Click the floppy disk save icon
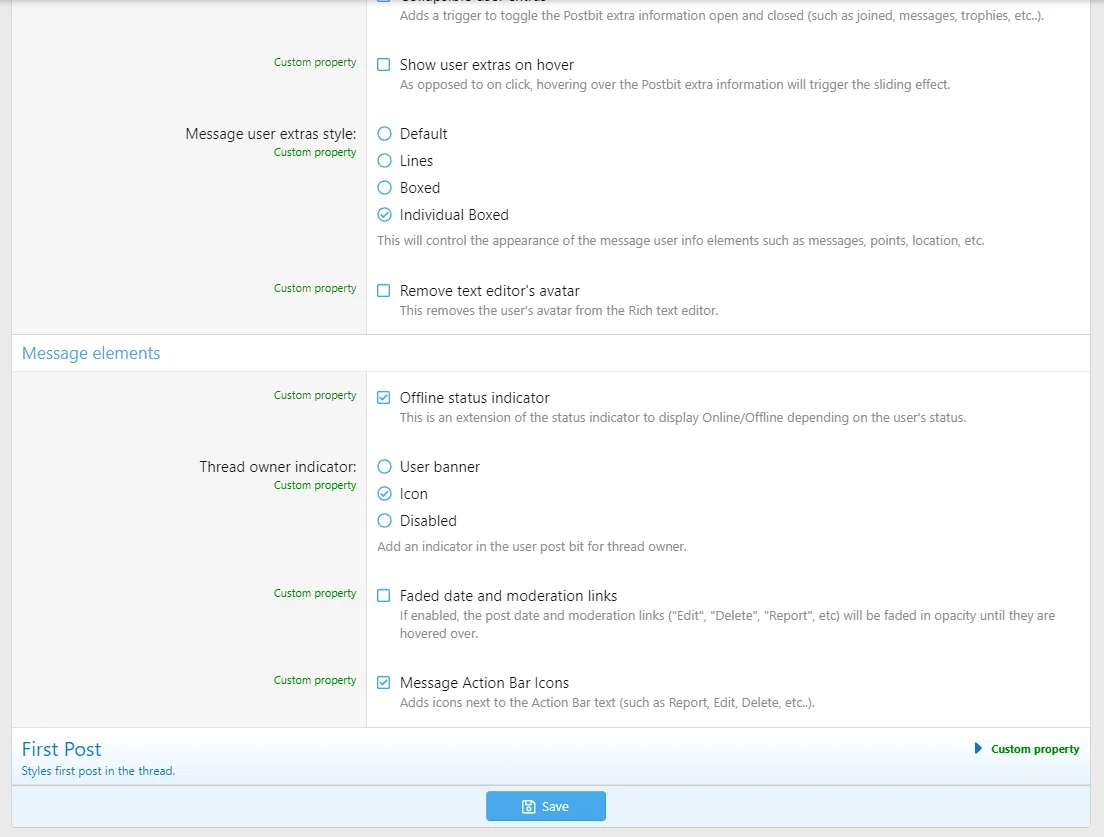 [x=528, y=807]
